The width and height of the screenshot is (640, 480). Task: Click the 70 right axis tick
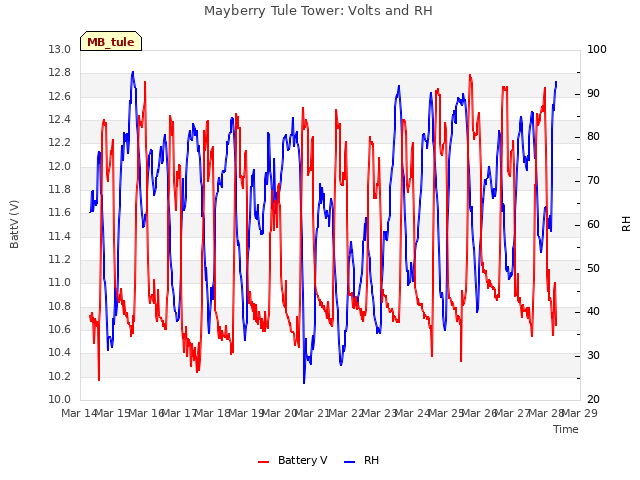[x=593, y=181]
